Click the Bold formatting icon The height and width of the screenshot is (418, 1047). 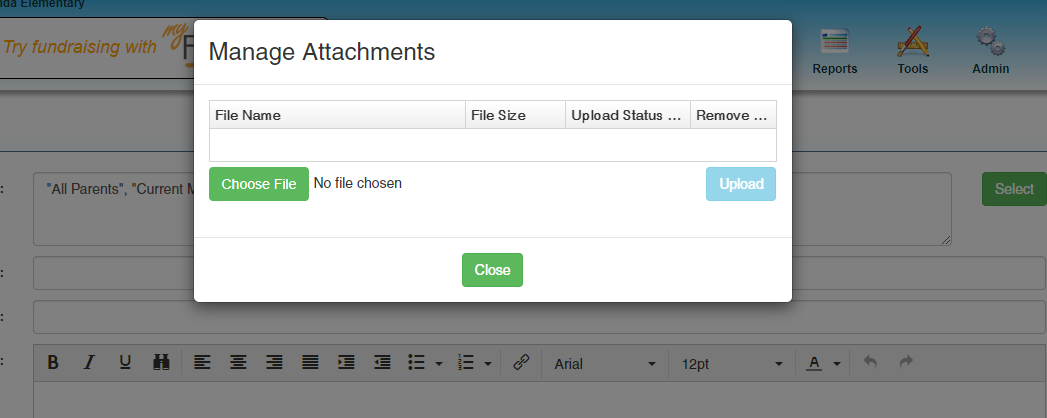tap(54, 363)
